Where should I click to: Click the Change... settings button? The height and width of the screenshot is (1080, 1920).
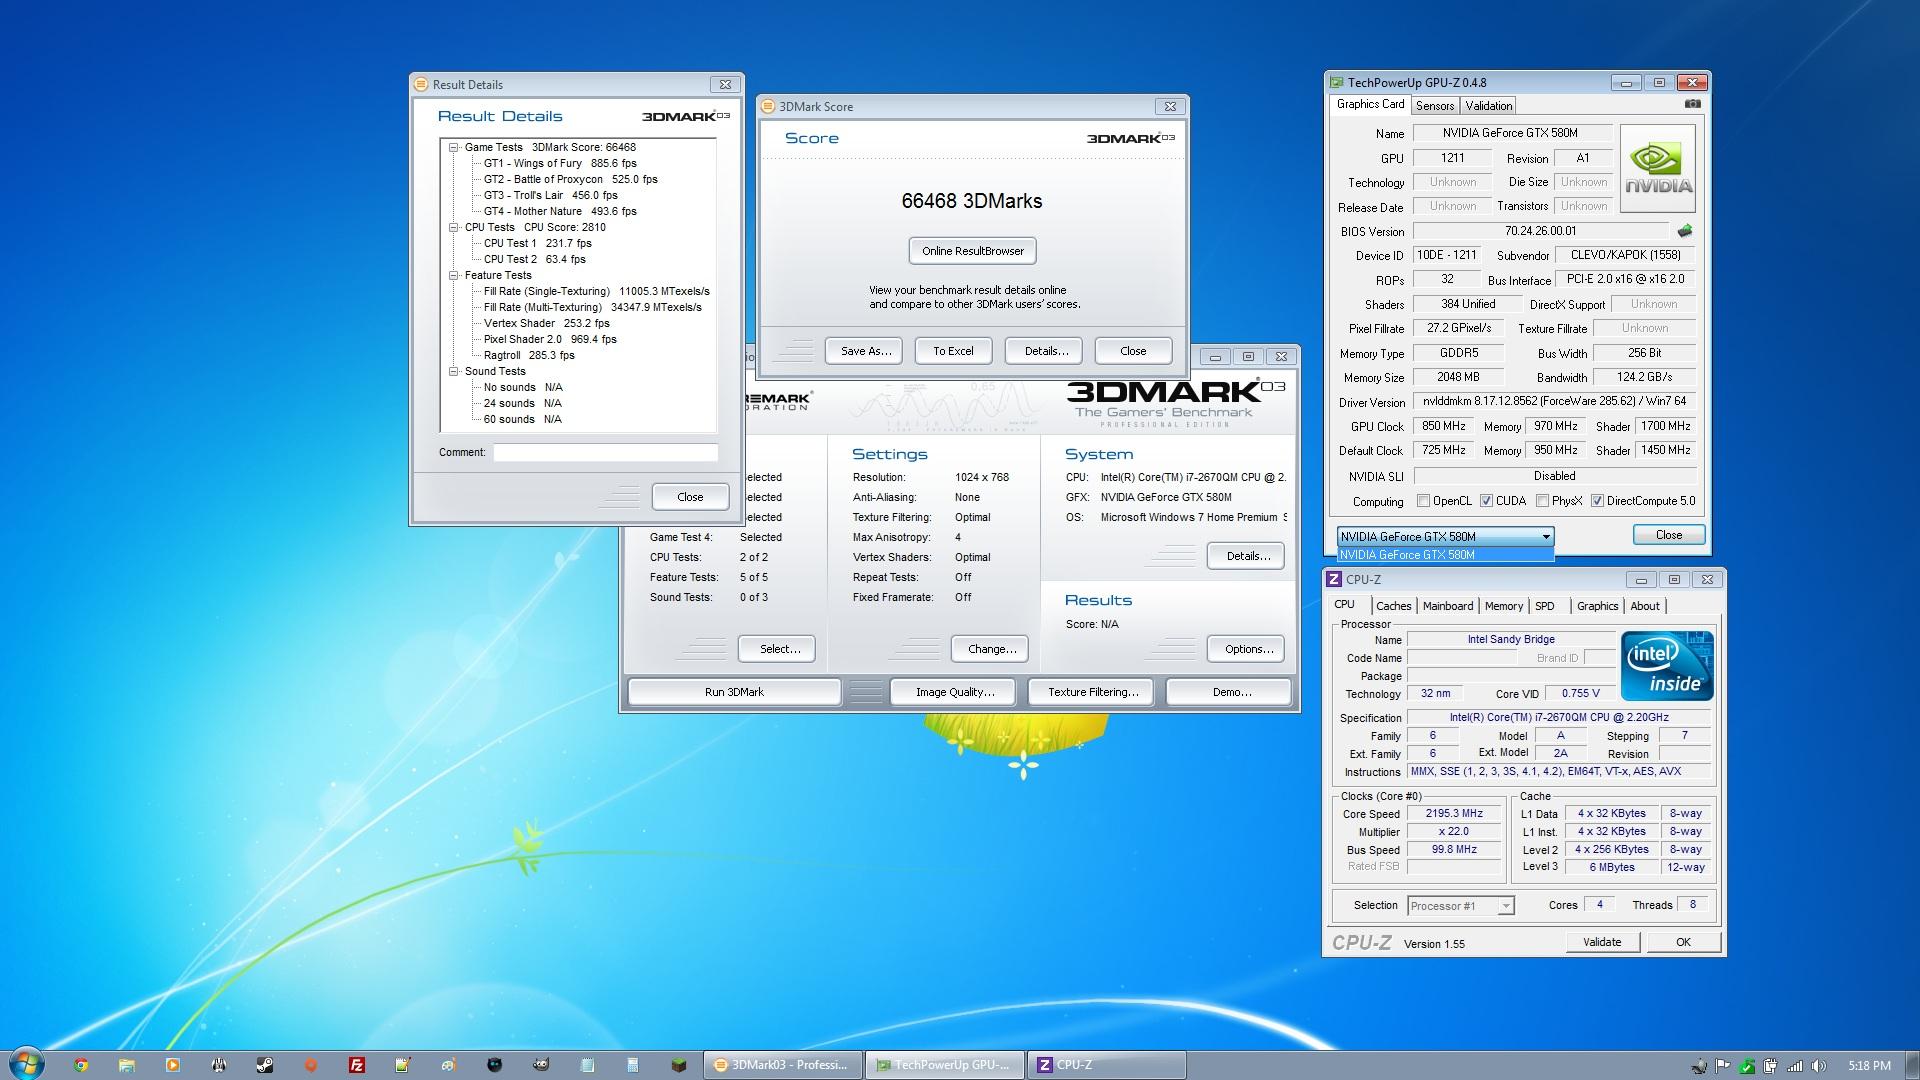[x=991, y=649]
